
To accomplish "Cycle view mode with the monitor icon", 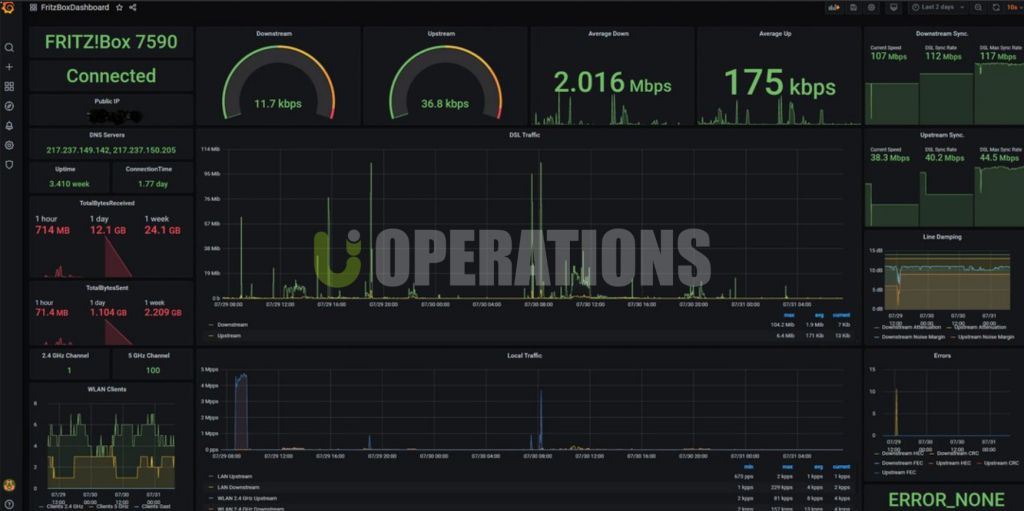I will 893,8.
